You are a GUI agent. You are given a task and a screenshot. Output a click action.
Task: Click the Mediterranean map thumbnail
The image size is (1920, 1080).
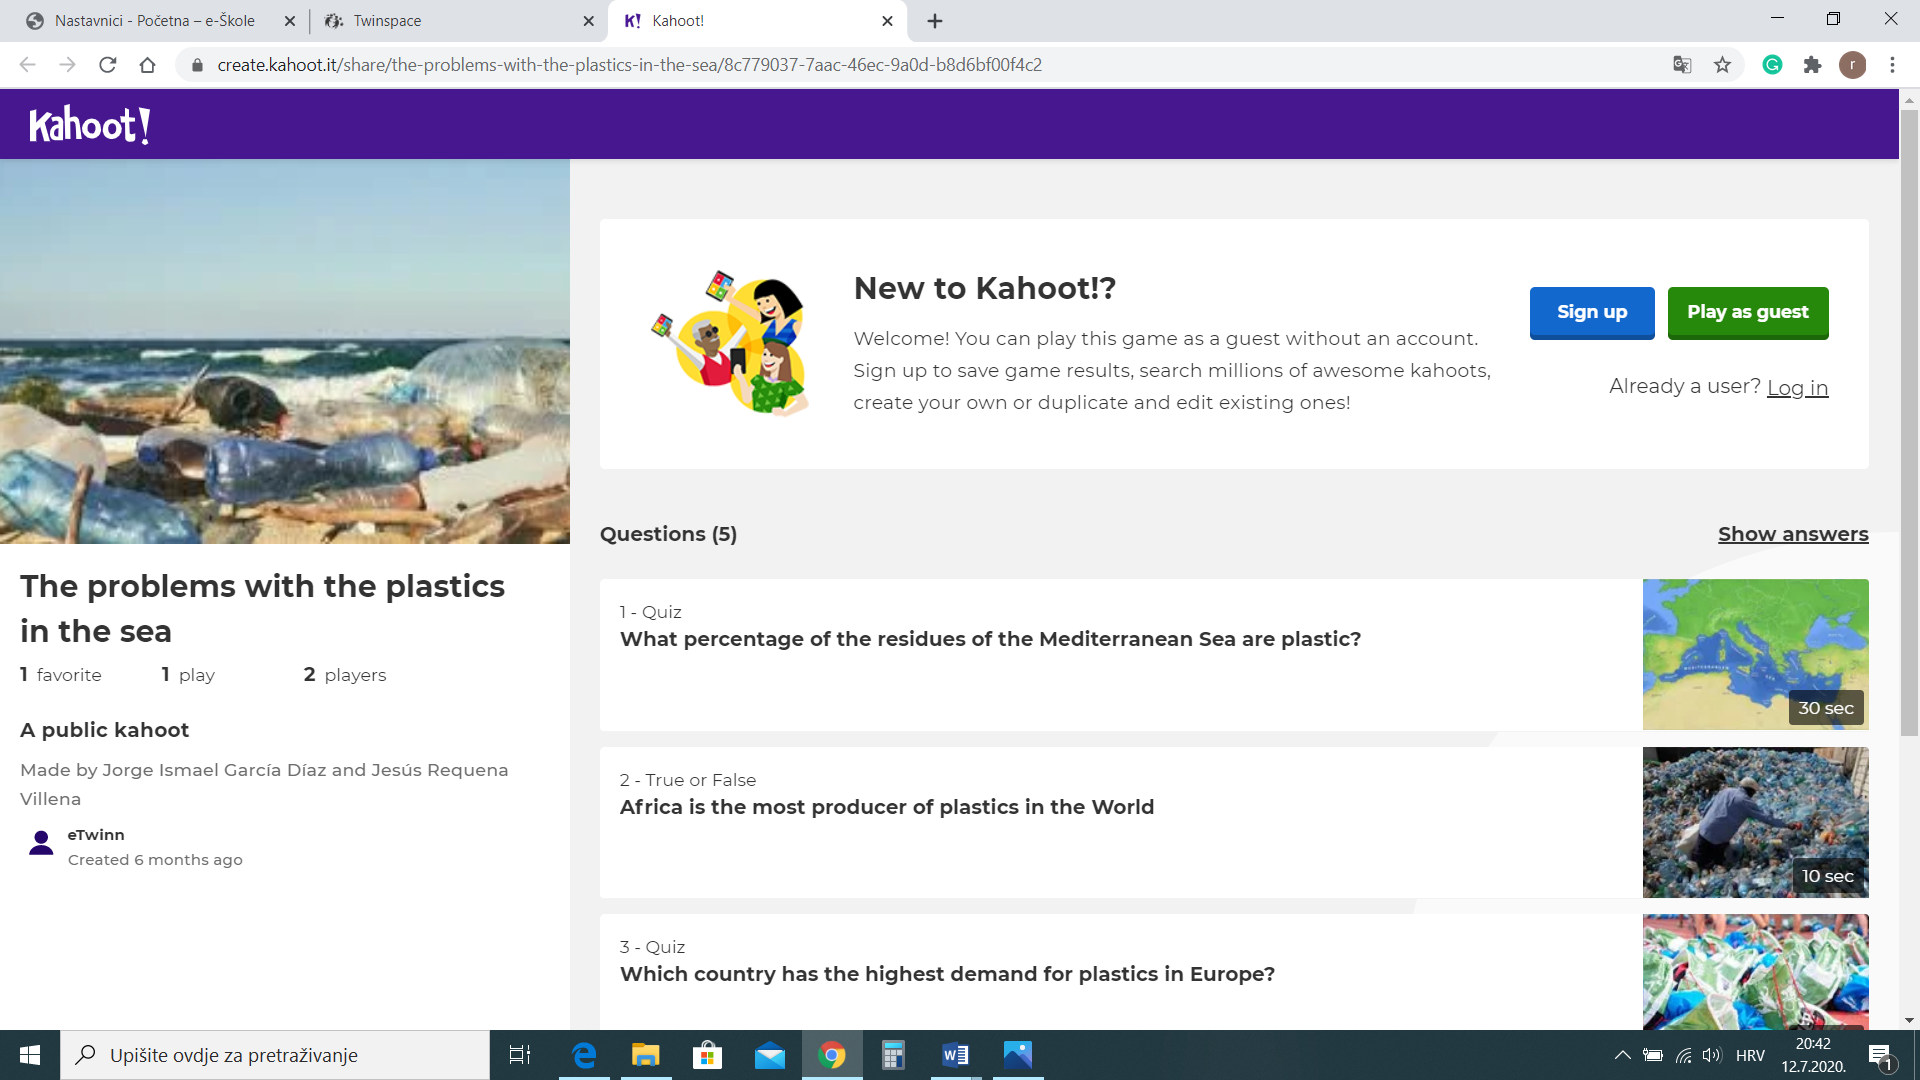pos(1755,654)
